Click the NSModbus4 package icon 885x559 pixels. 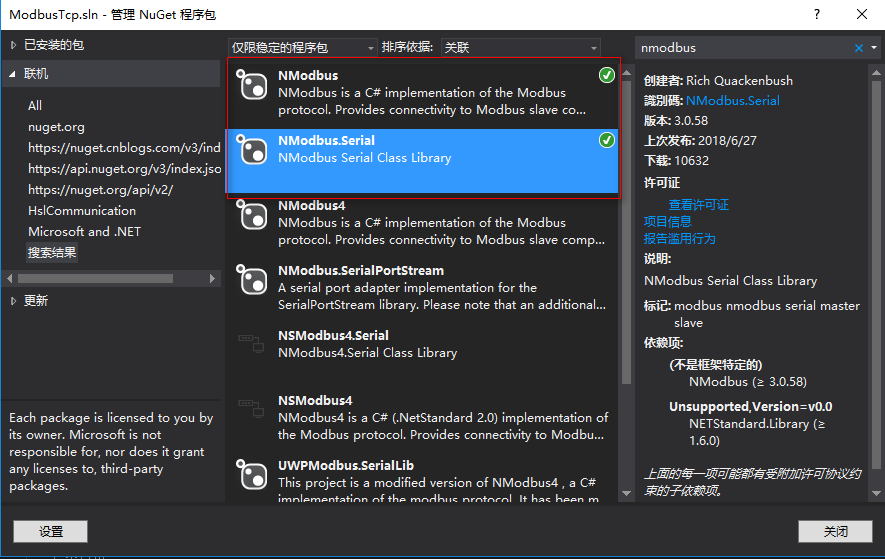pos(252,408)
